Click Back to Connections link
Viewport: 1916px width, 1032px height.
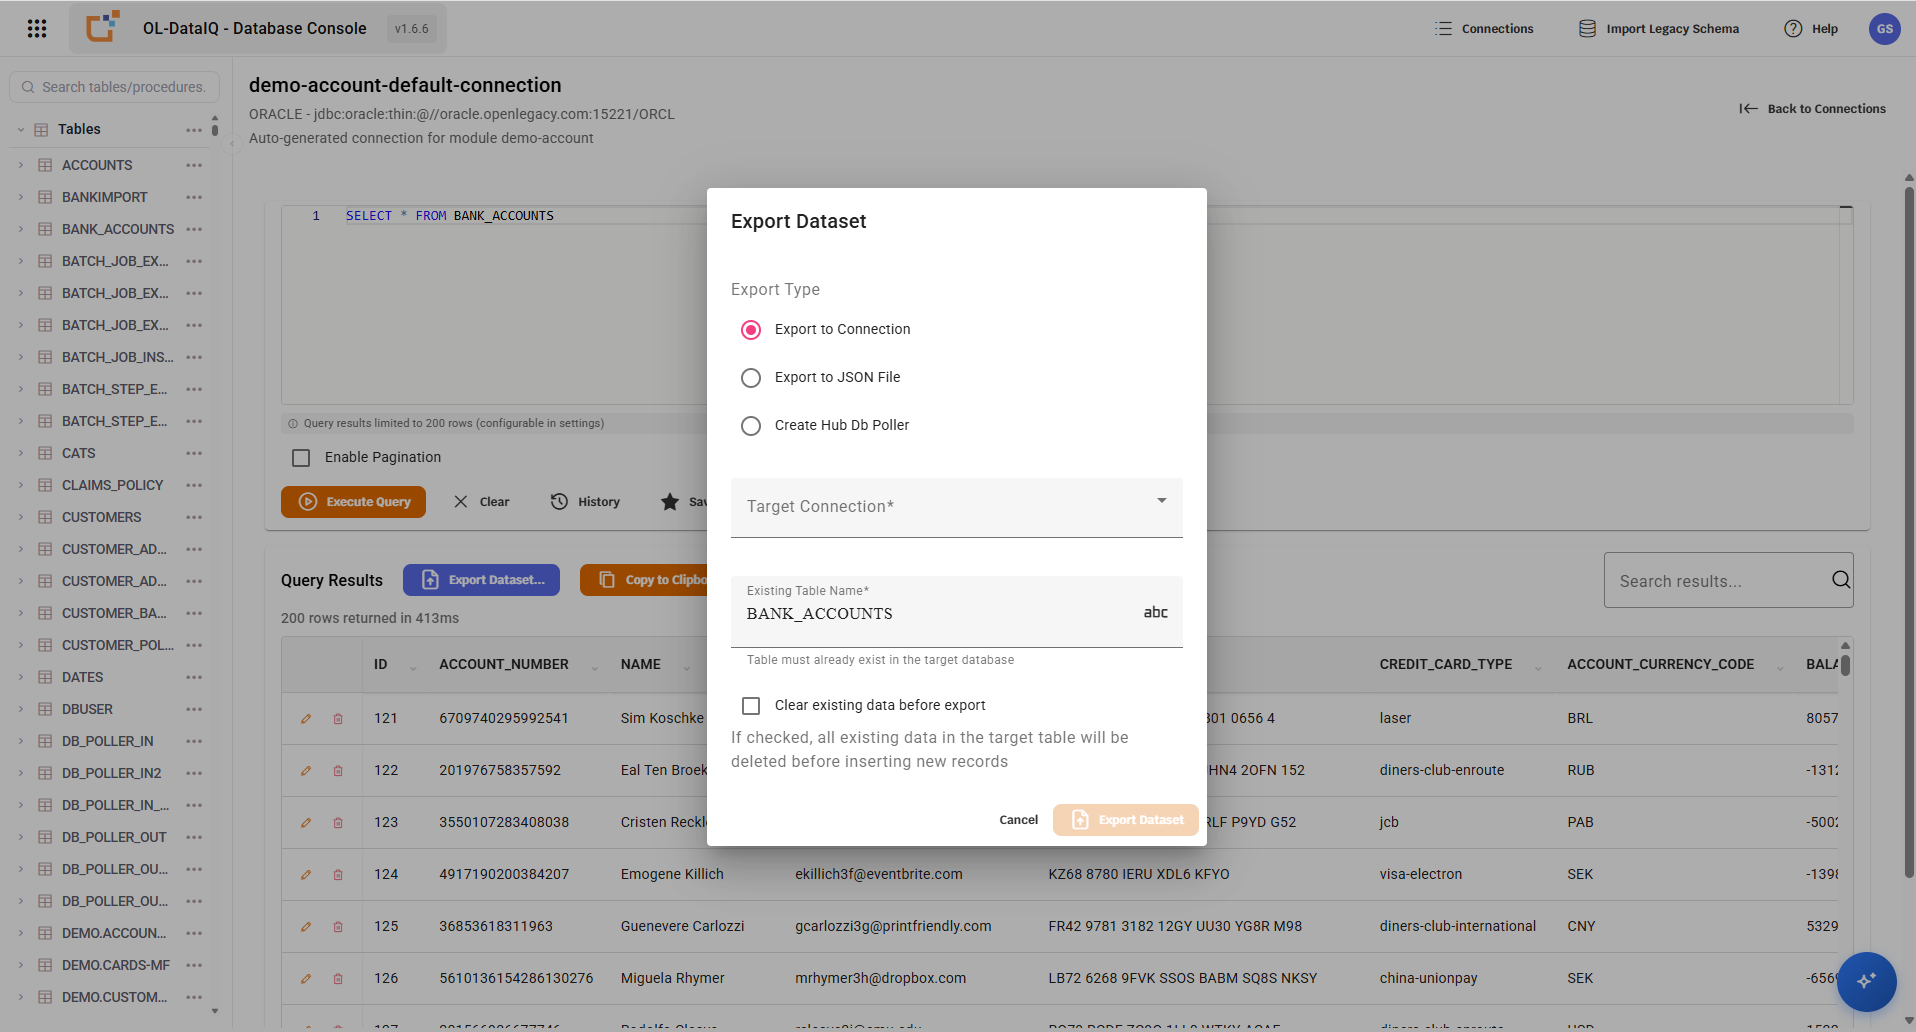click(x=1812, y=109)
